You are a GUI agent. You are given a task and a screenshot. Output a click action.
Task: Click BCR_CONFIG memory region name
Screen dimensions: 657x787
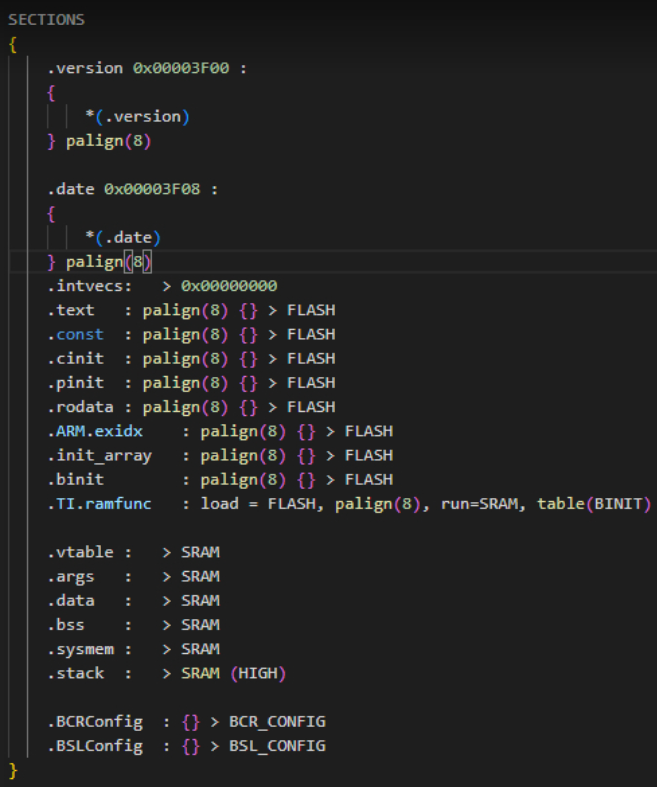(x=277, y=722)
